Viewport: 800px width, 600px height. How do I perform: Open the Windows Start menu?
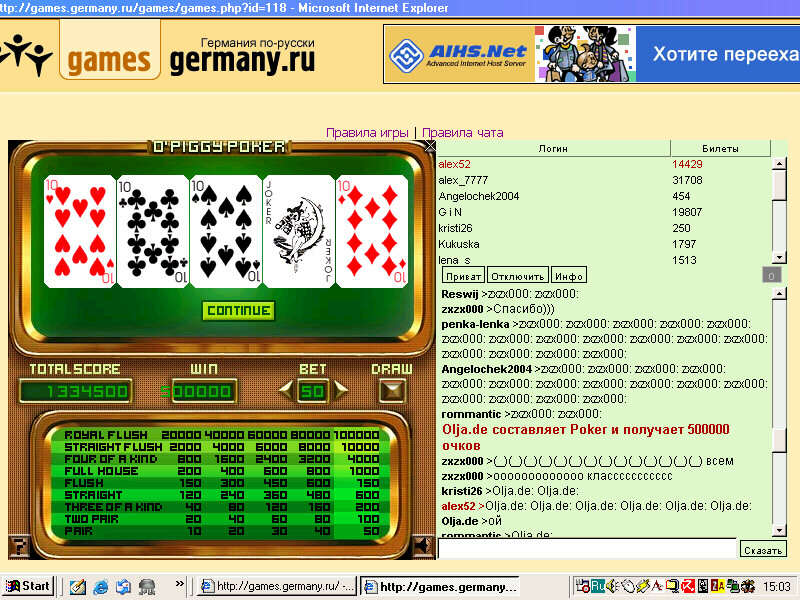click(28, 586)
